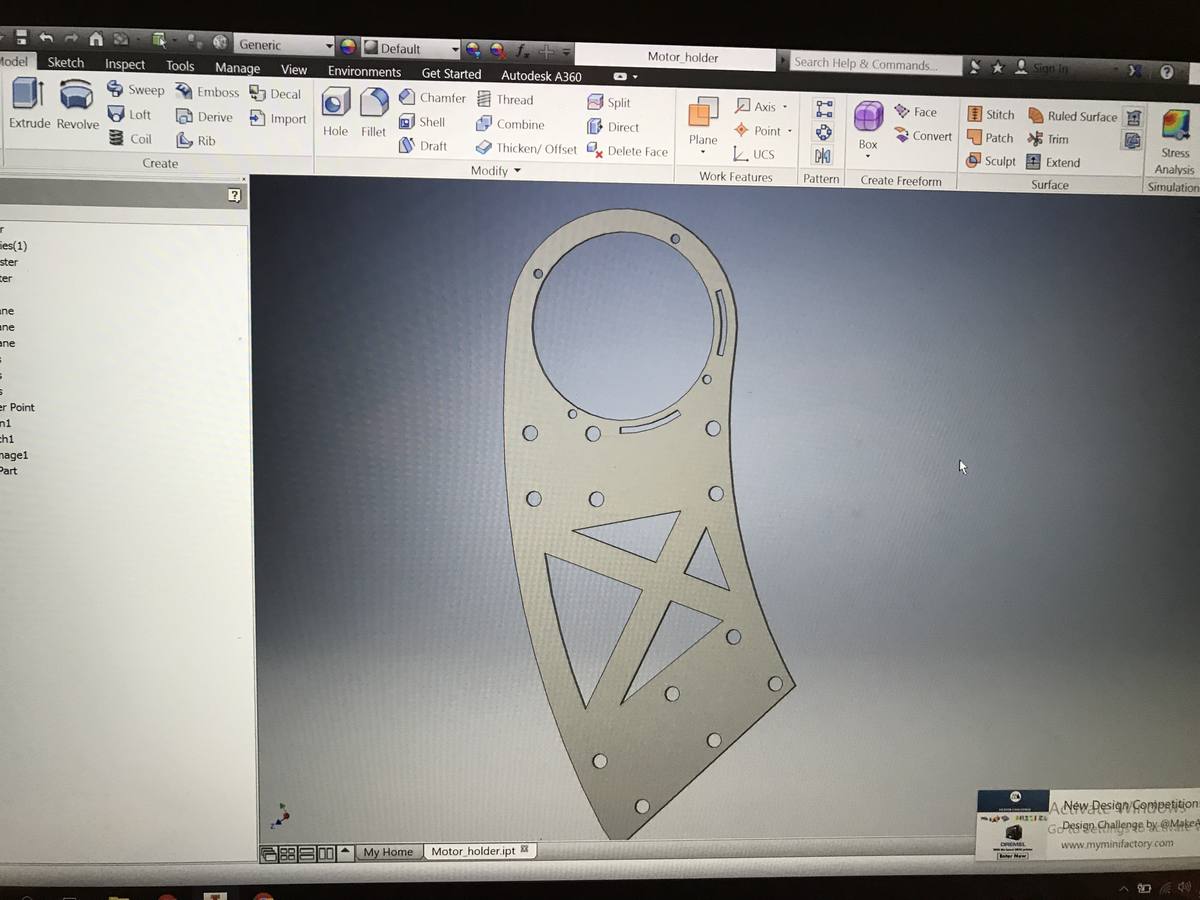Insert a UCS
1200x900 pixels.
[754, 154]
